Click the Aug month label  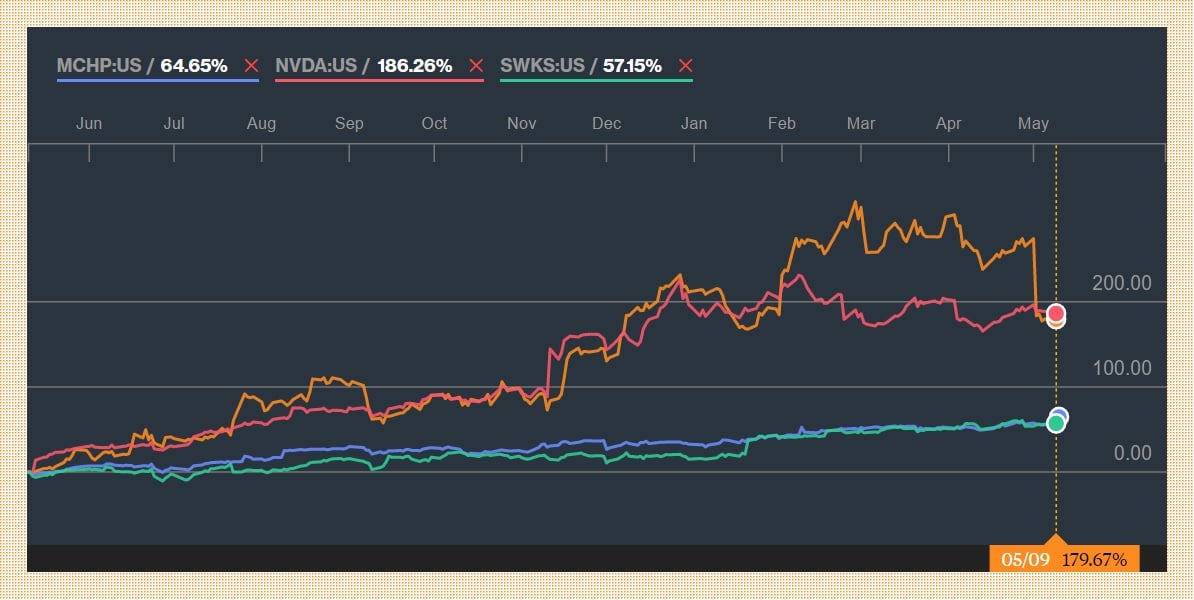click(261, 123)
